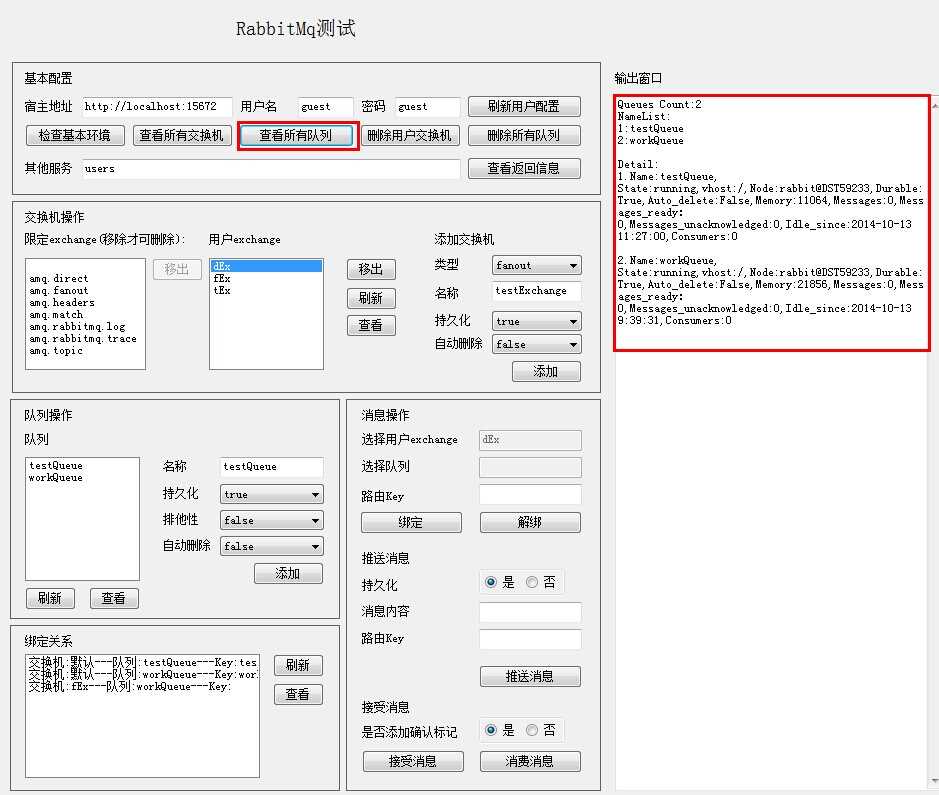Focus 路由Key field under 推送消息
Image resolution: width=939 pixels, height=795 pixels.
(x=530, y=639)
